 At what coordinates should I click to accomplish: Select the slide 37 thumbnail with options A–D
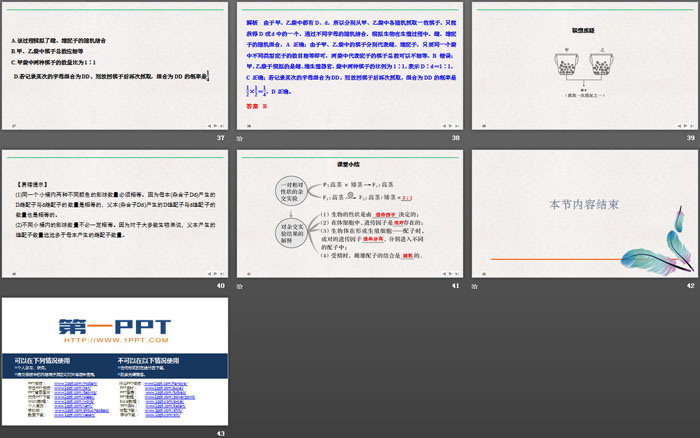(x=115, y=65)
